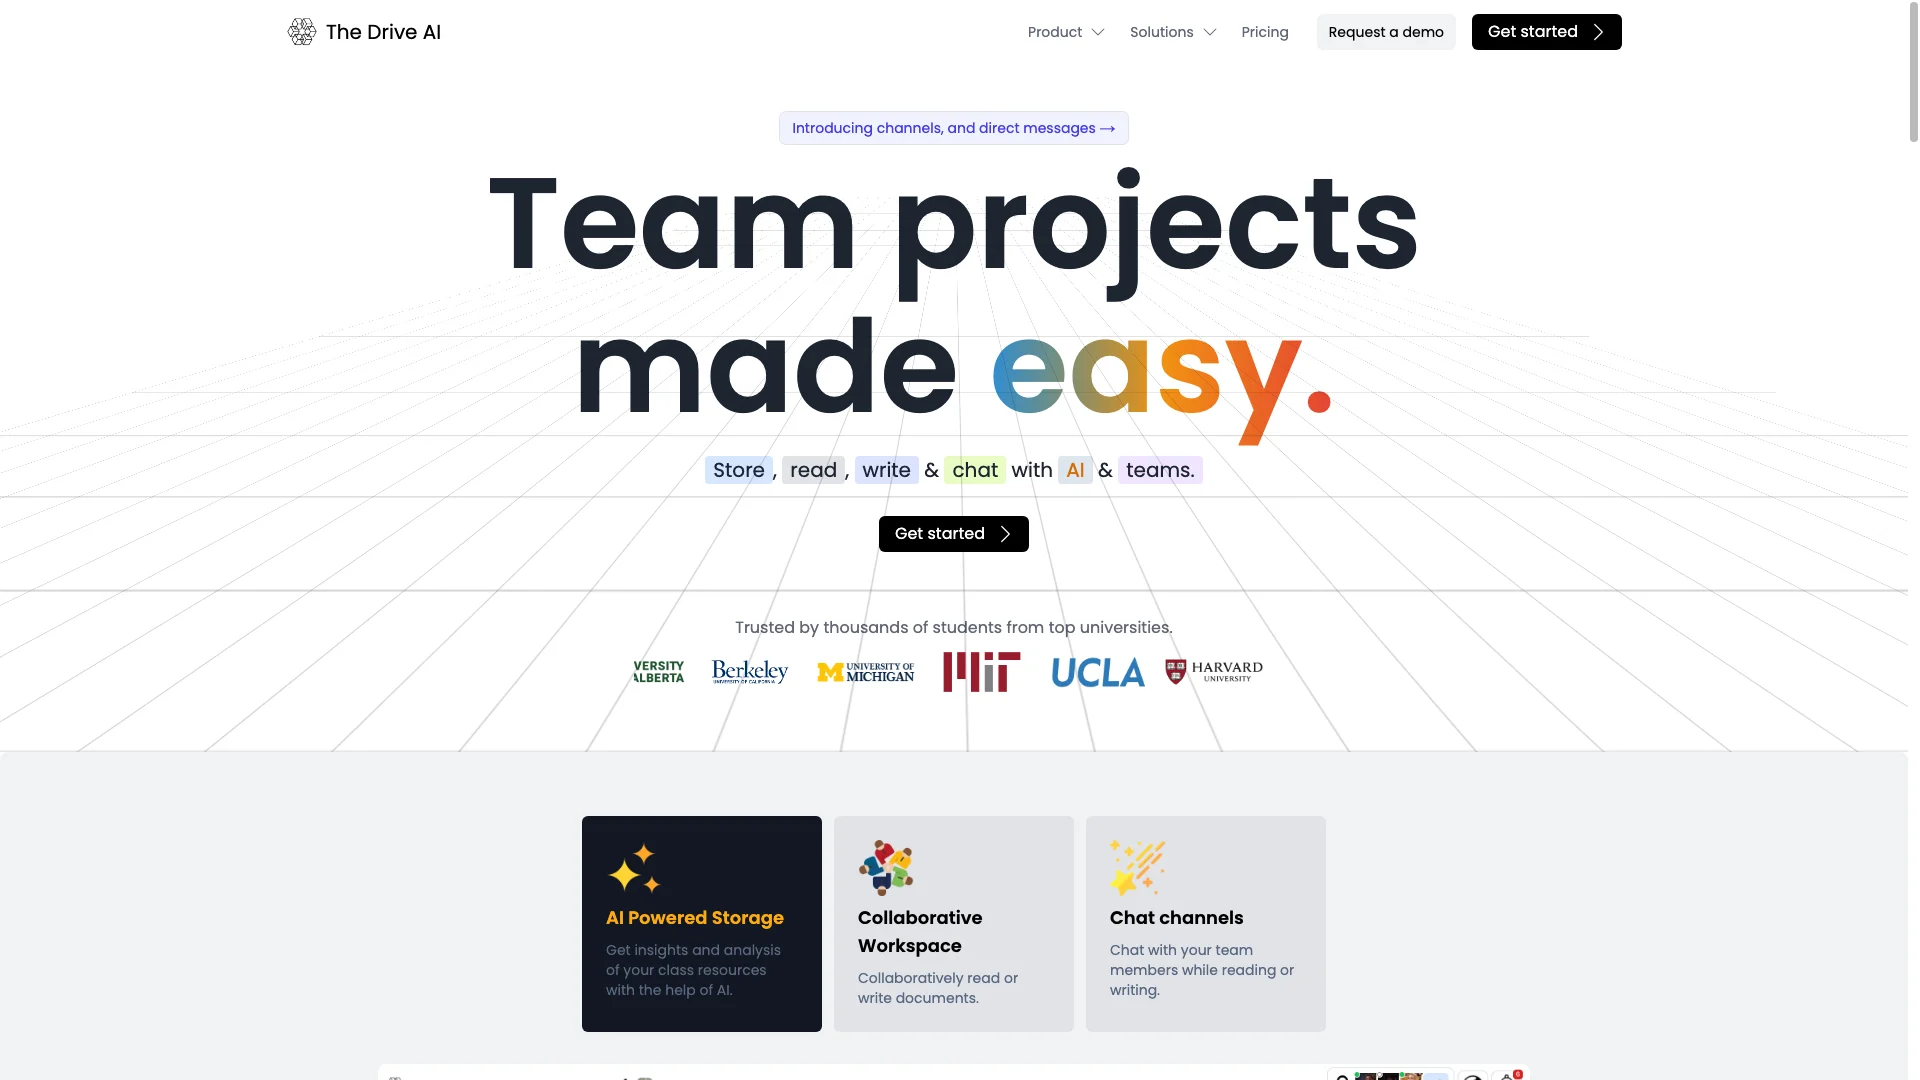Select the Product menu item
Screen dimensions: 1920x1080
pos(1055,32)
